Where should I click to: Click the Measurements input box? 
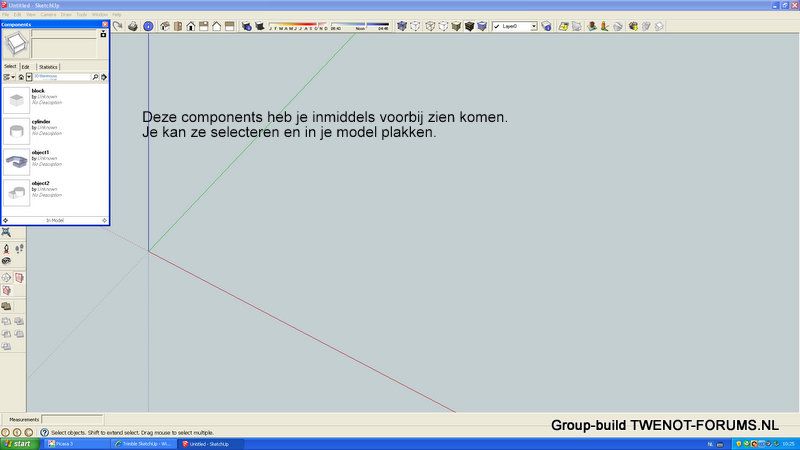click(72, 419)
